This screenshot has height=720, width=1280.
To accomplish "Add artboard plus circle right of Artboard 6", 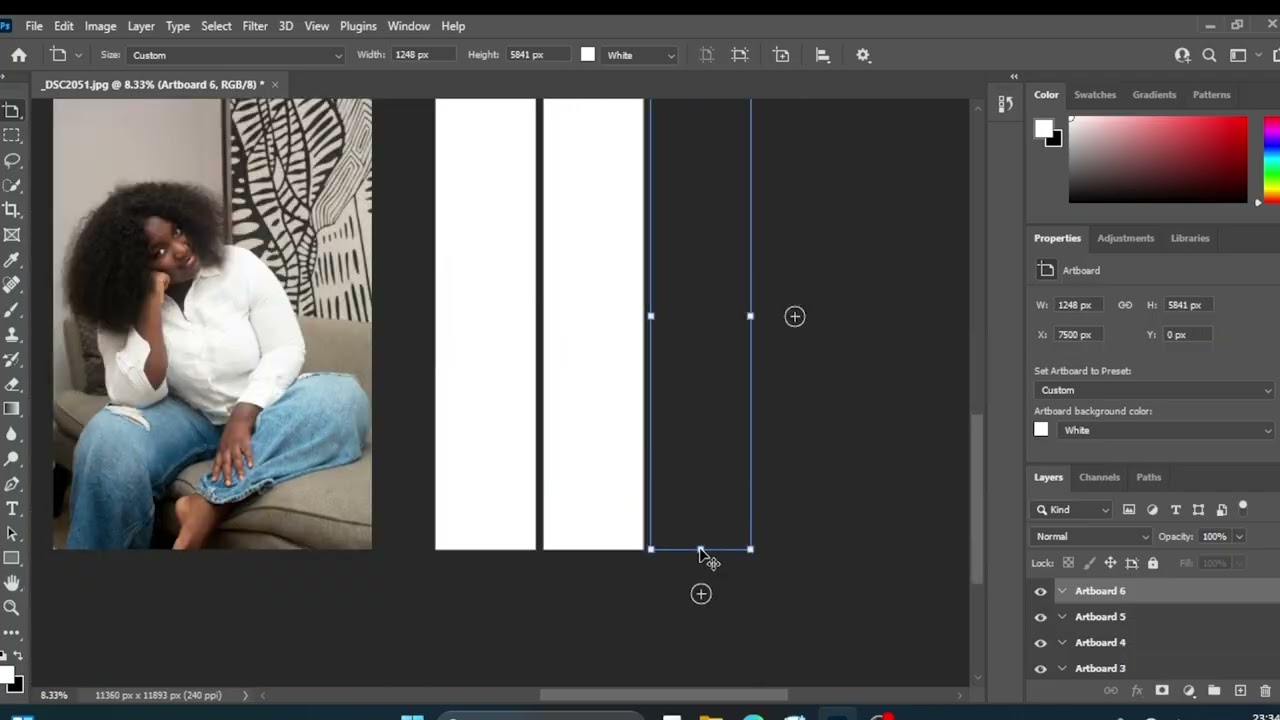I will [x=795, y=317].
